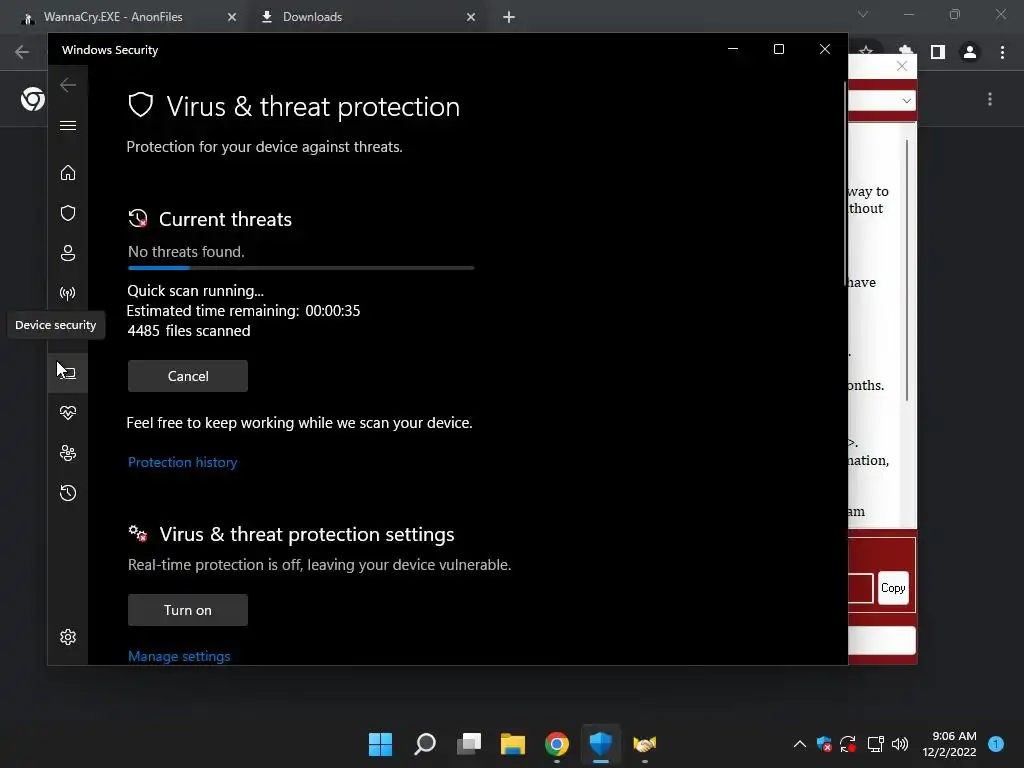Open Virus & threat protection shield icon

coord(68,214)
